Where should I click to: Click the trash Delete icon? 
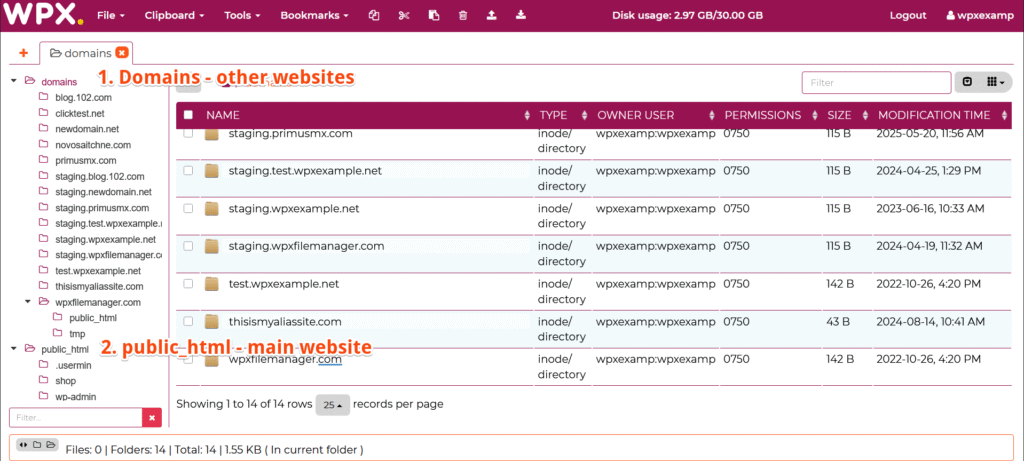tap(463, 16)
